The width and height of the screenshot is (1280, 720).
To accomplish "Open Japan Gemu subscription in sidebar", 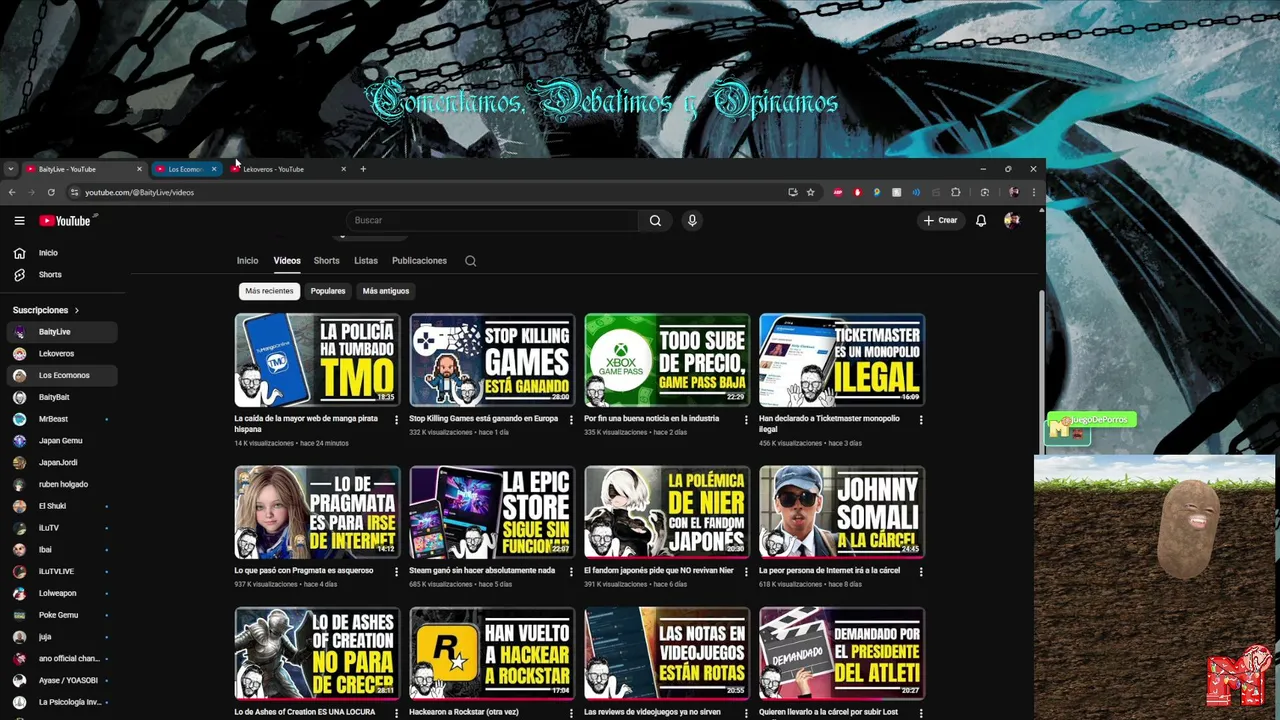I will pos(64,441).
